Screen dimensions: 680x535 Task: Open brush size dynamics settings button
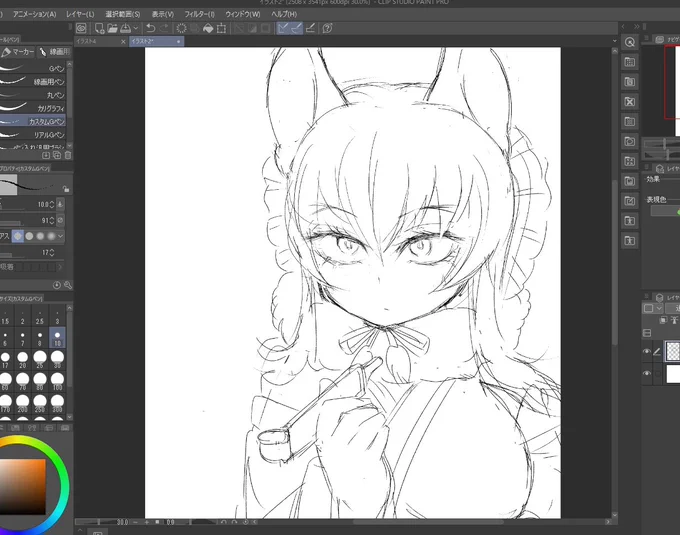point(60,204)
